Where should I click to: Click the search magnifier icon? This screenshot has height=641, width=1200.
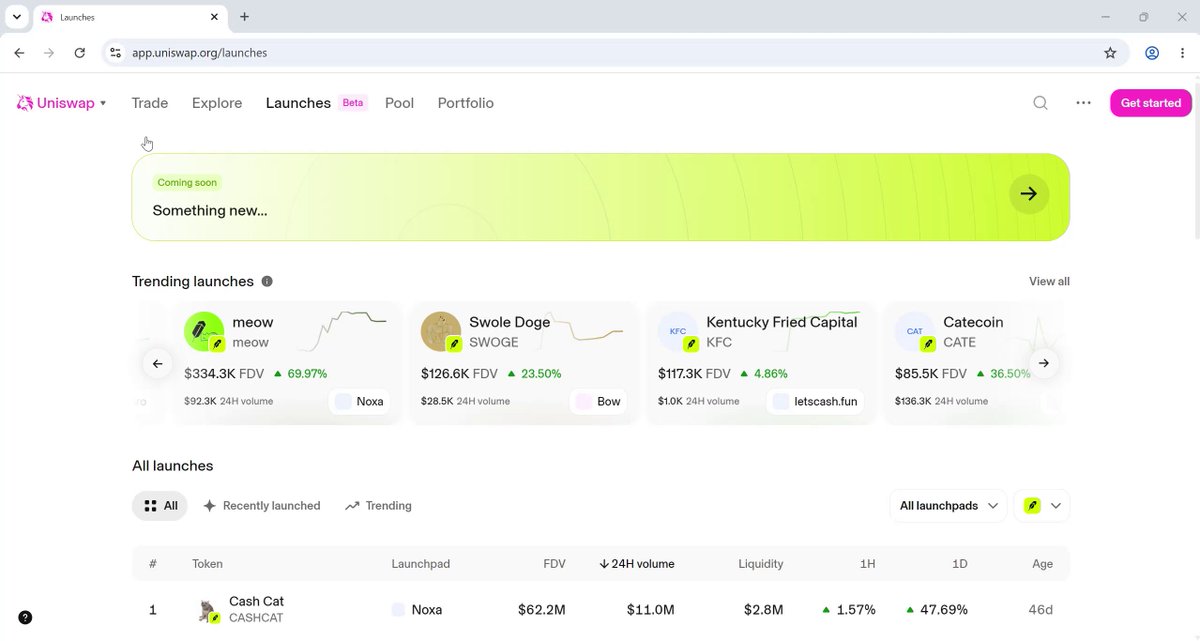point(1041,103)
